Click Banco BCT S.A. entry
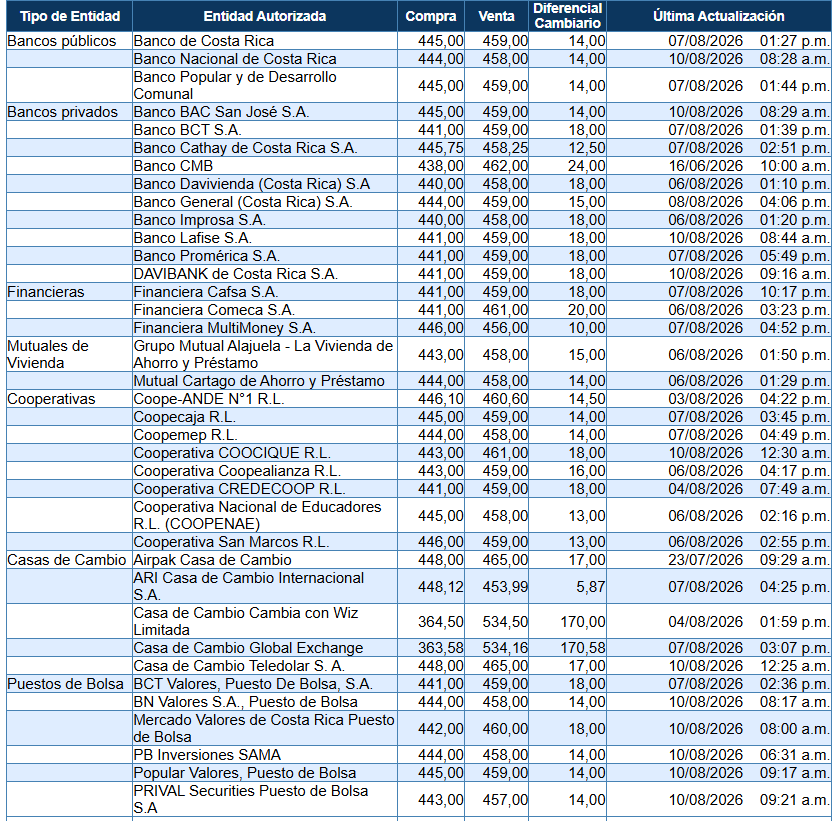Image resolution: width=837 pixels, height=821 pixels. pyautogui.click(x=187, y=130)
